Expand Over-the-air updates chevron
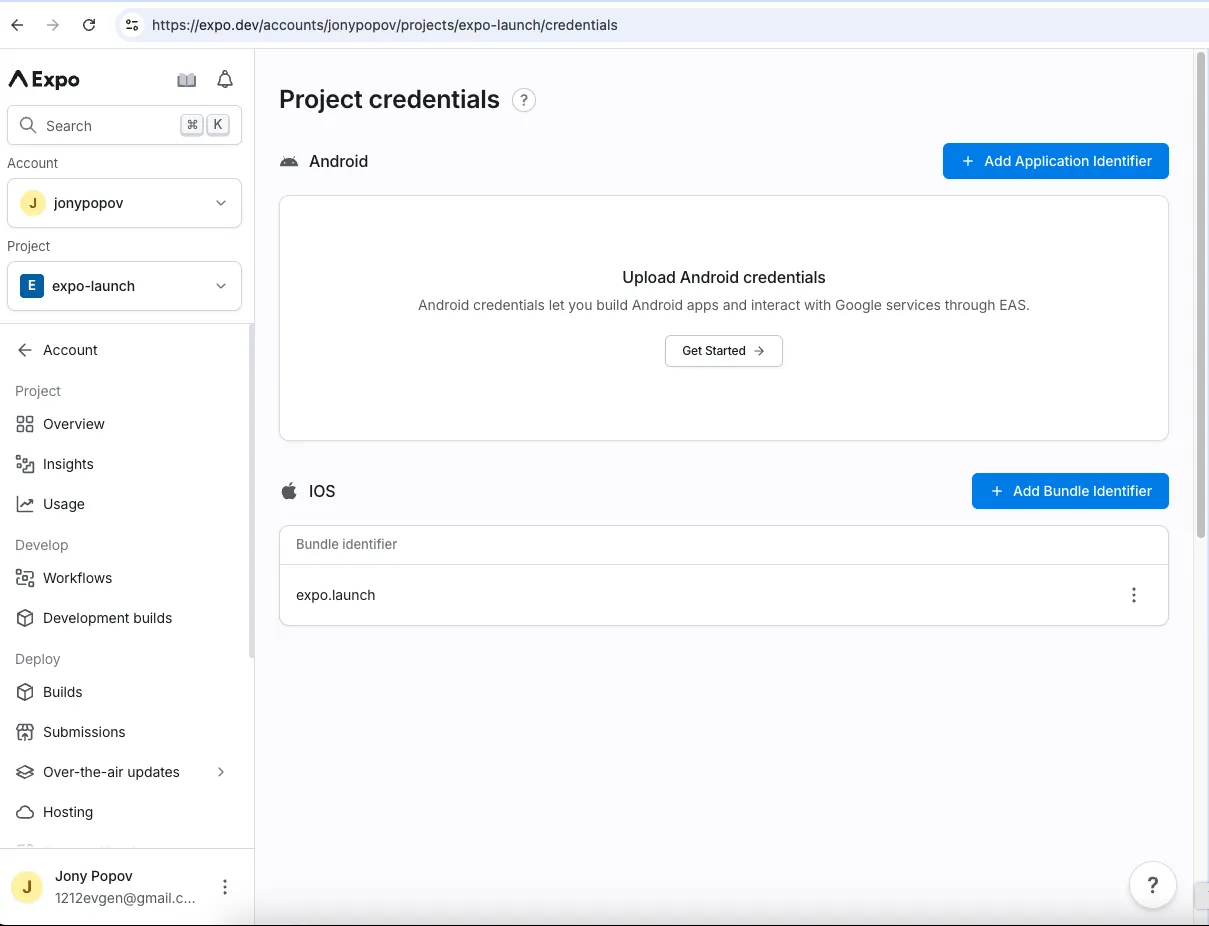 [x=221, y=772]
